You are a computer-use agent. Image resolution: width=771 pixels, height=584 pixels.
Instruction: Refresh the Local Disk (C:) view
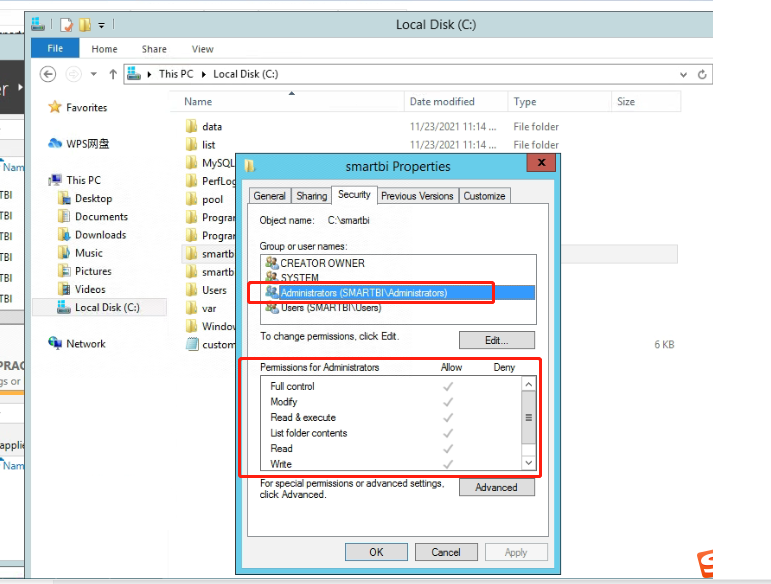coord(702,74)
